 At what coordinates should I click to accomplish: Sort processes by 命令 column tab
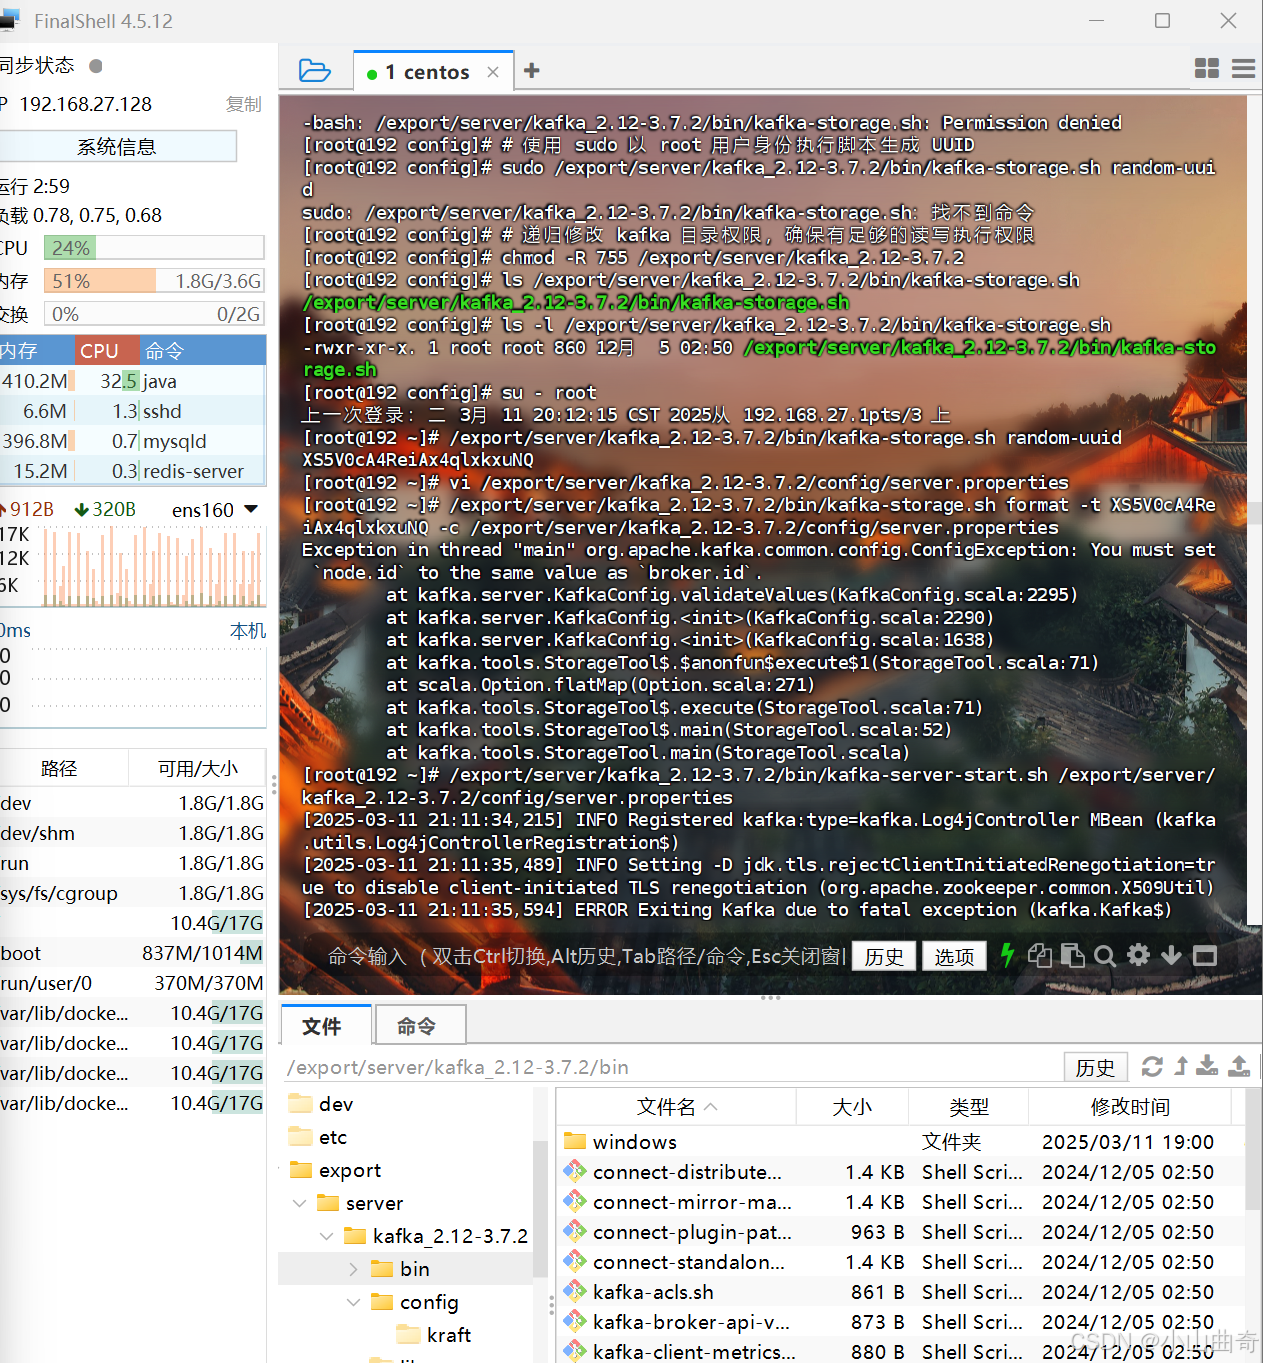point(202,351)
